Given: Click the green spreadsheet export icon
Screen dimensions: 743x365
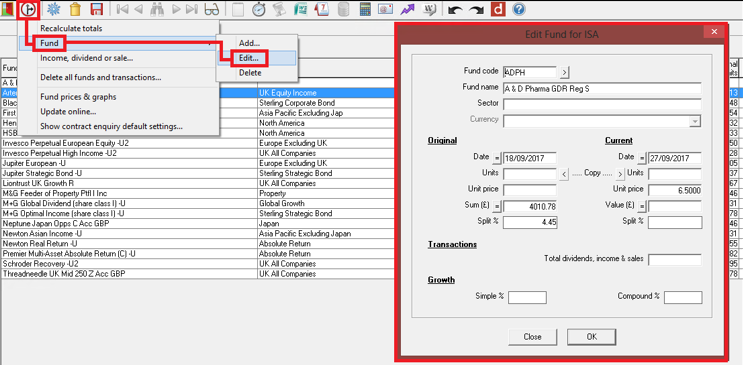Looking at the screenshot, I should tap(300, 9).
